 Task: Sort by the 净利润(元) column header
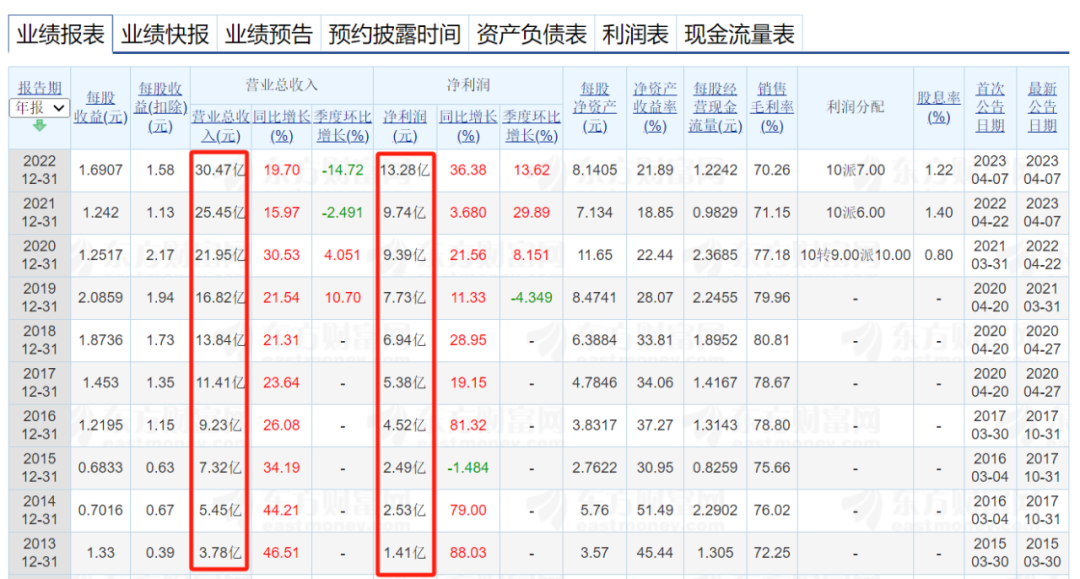coord(404,126)
